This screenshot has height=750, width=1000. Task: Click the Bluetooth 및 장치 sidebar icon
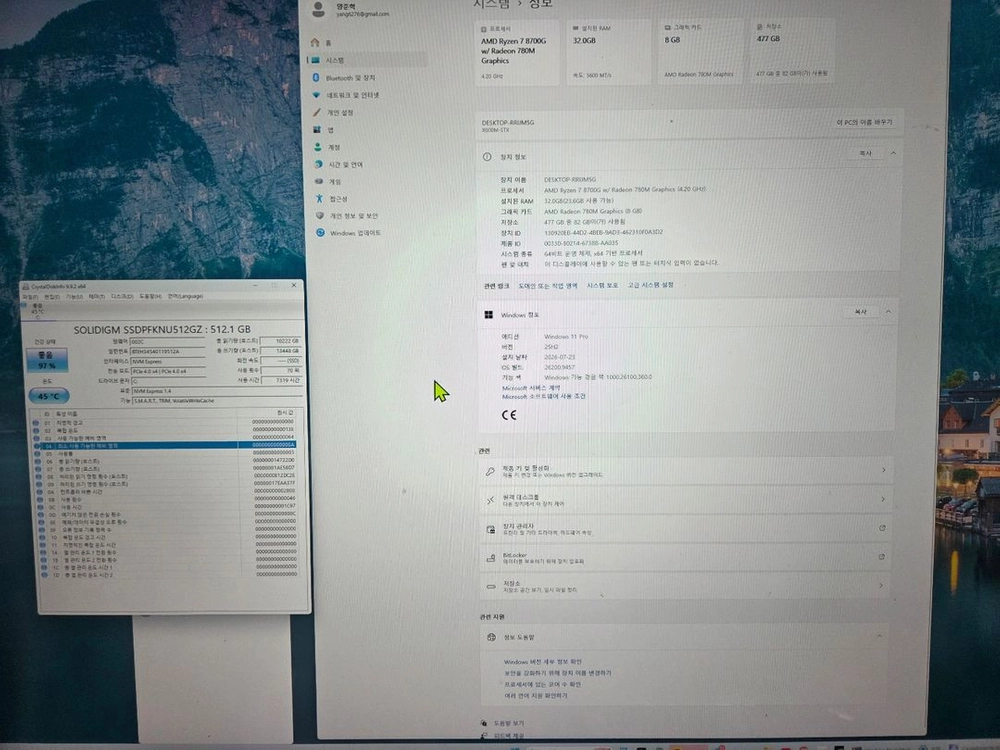click(316, 77)
